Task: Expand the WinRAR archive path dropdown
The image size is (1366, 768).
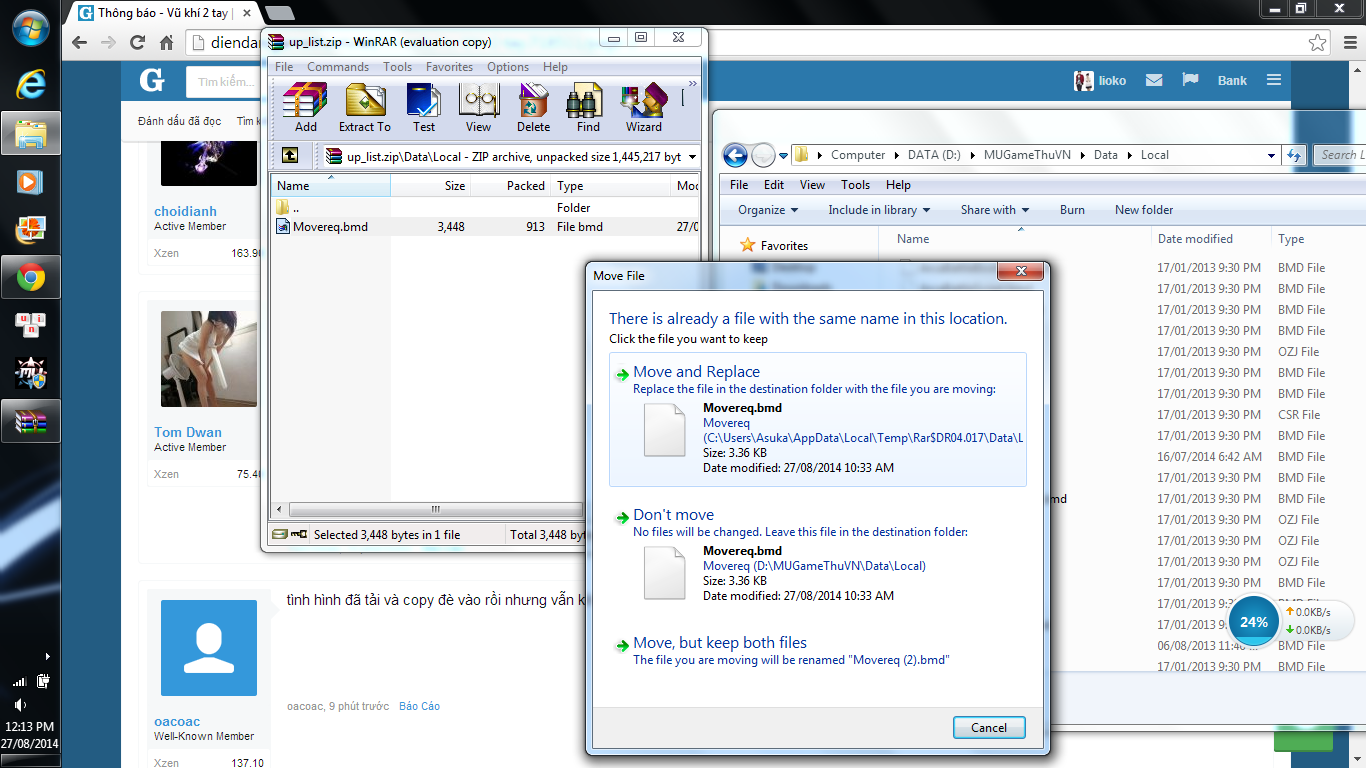Action: (x=693, y=157)
